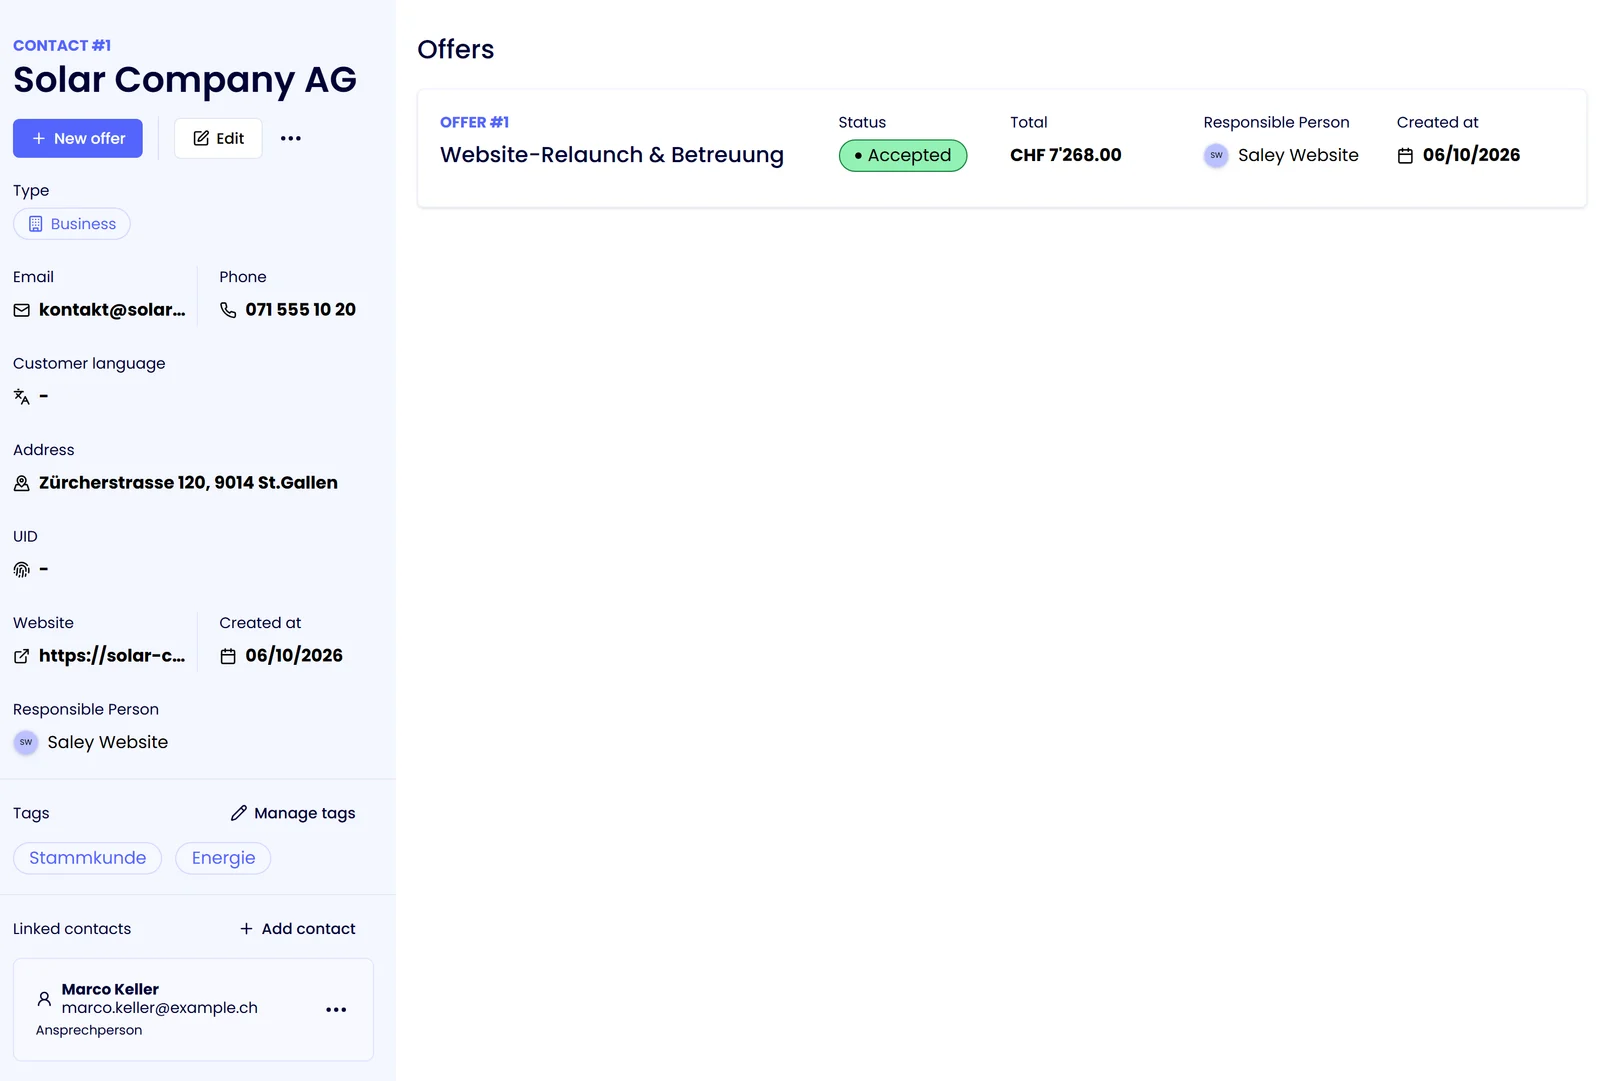
Task: Select the kontakt@solar email address
Action: point(112,310)
